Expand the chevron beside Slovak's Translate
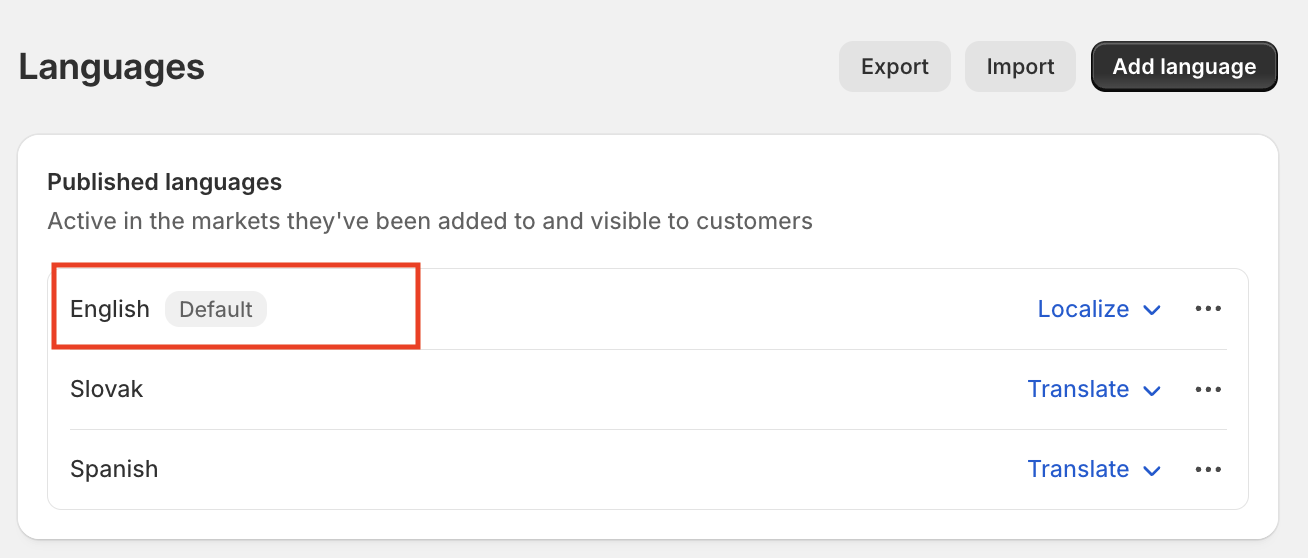The height and width of the screenshot is (558, 1308). [1152, 390]
